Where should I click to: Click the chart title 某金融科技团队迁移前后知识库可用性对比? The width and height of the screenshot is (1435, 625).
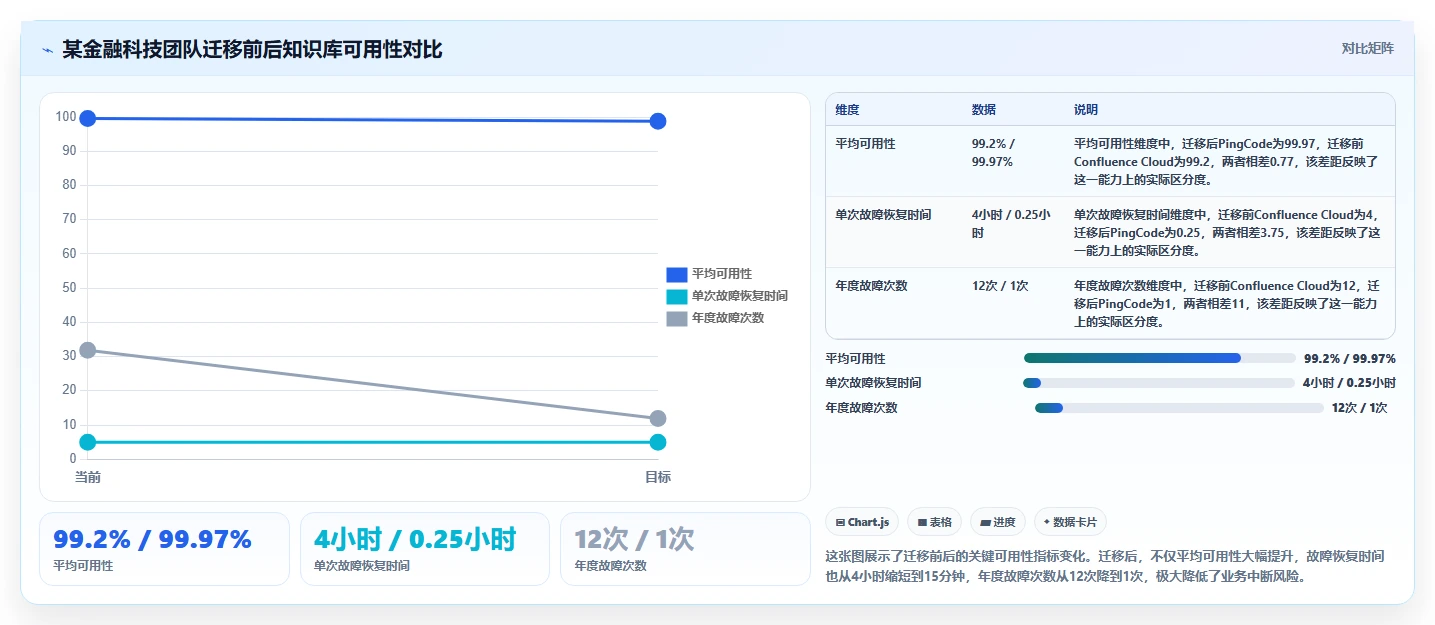[x=252, y=49]
